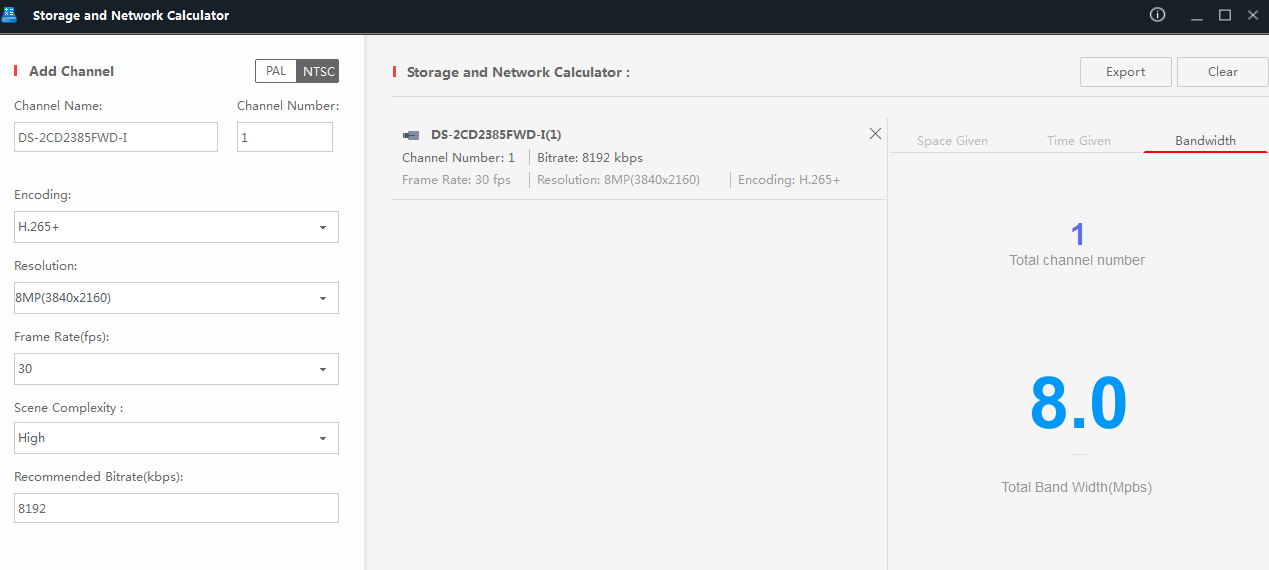Maximize the calculator window
The image size is (1269, 570).
[1224, 15]
